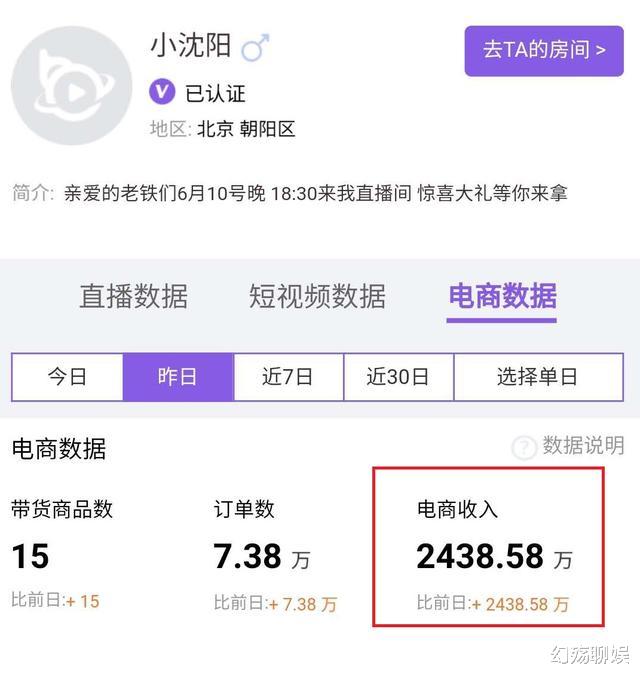Open the 选择单日 date picker
The width and height of the screenshot is (640, 678).
[x=538, y=377]
